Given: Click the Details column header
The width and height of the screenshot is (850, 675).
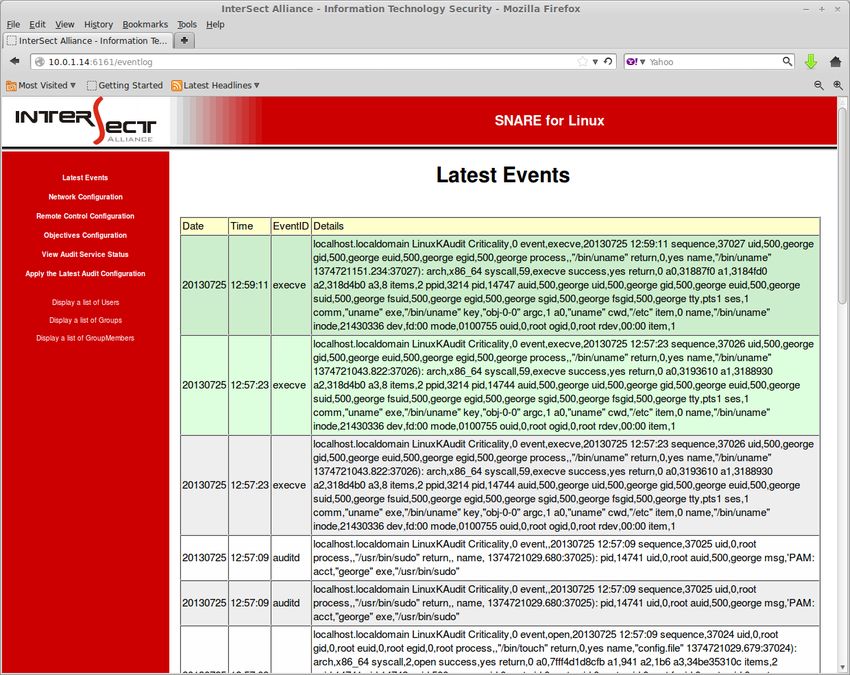Looking at the screenshot, I should [565, 226].
